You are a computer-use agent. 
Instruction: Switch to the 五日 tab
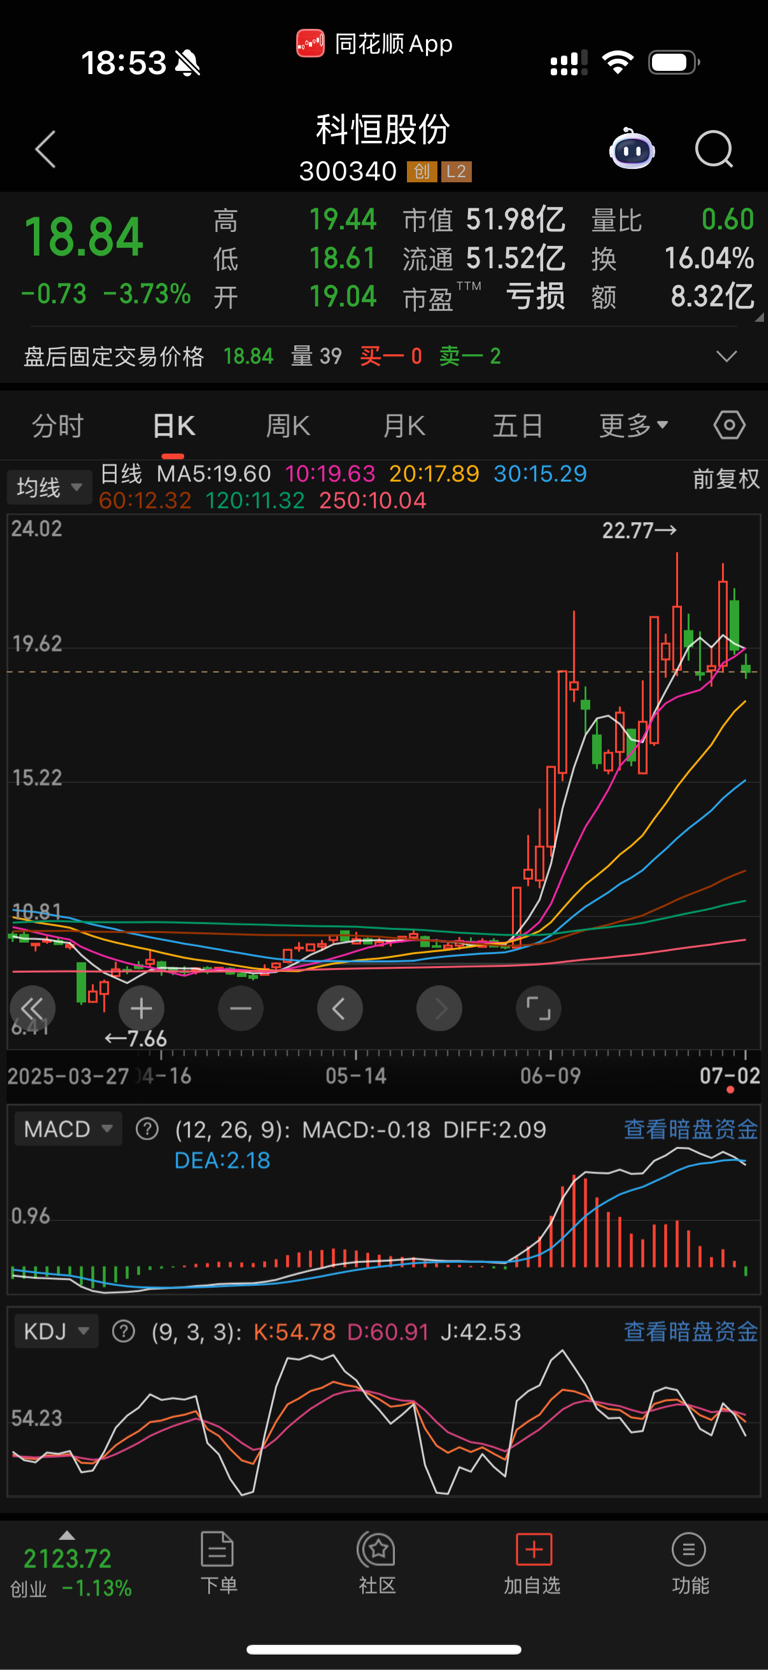(518, 426)
